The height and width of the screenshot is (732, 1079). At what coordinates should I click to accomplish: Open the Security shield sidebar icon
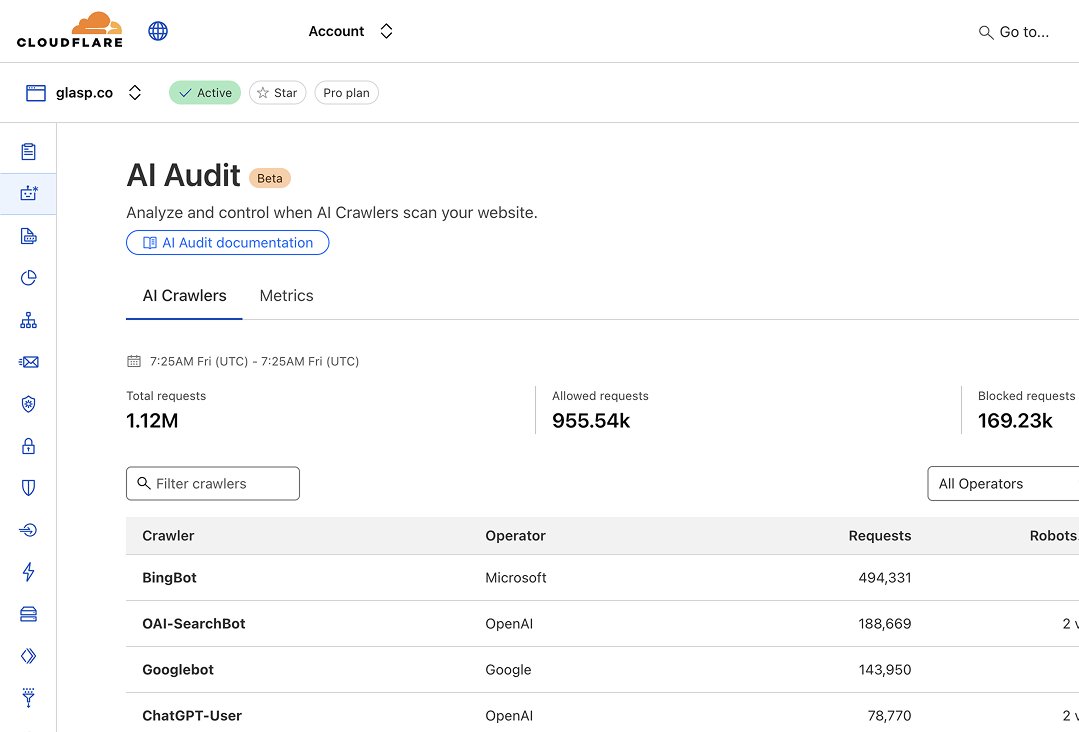[x=28, y=488]
